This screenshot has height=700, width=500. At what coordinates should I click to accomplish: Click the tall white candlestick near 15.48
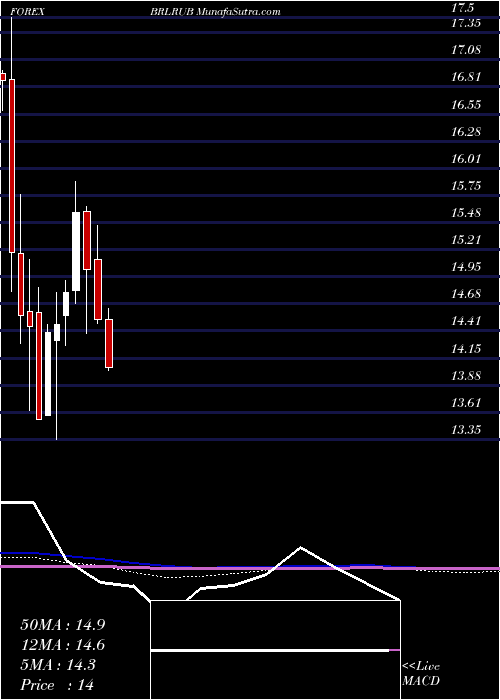click(76, 251)
